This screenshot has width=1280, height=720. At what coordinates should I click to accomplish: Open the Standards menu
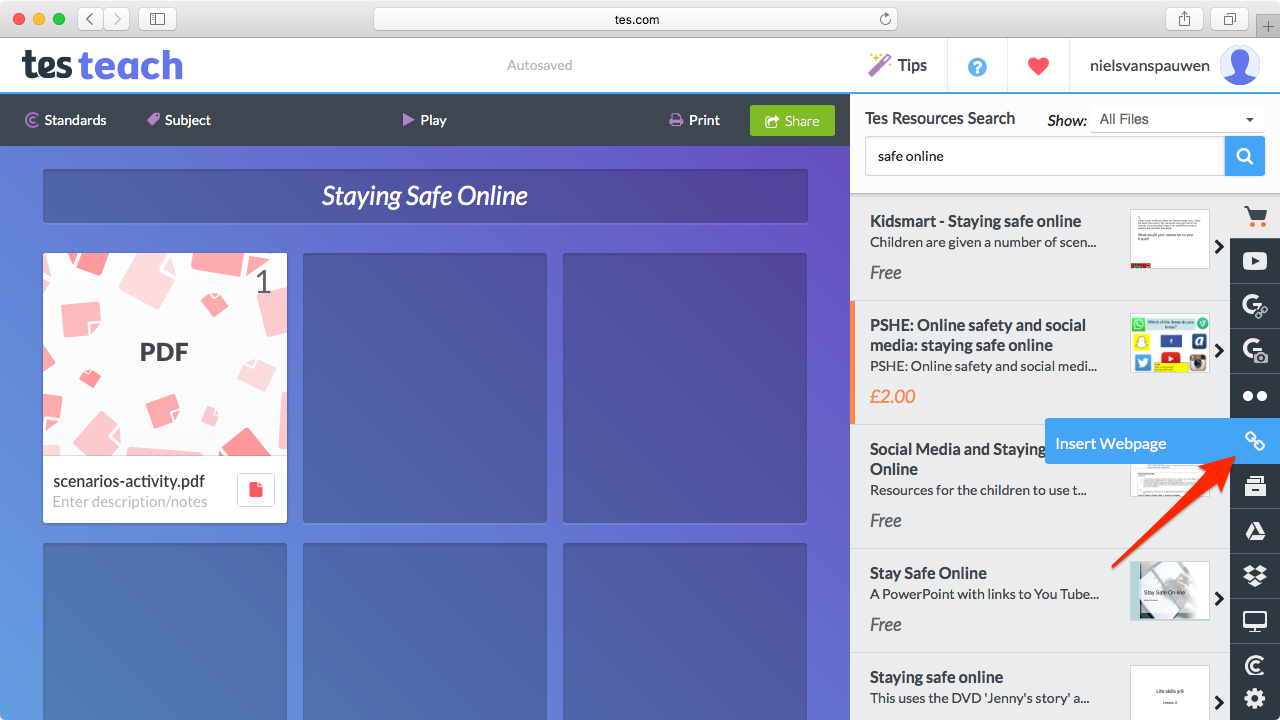66,120
